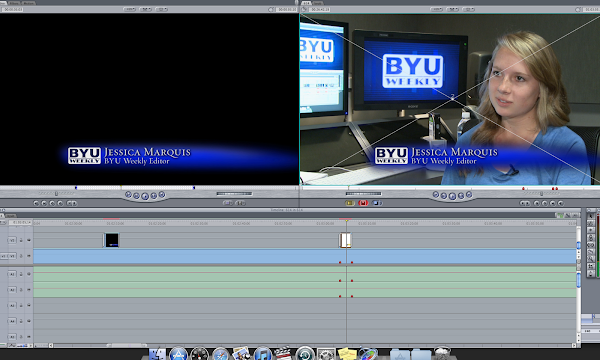Click Viewer Mark In/Out button pair
Viewport: 600px width, 360px height.
click(x=72, y=203)
